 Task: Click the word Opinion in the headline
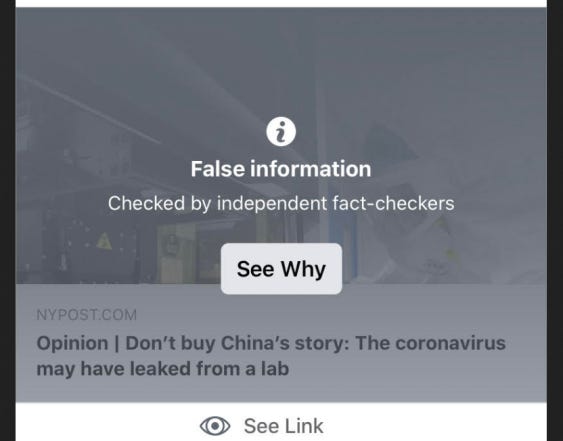pyautogui.click(x=72, y=343)
